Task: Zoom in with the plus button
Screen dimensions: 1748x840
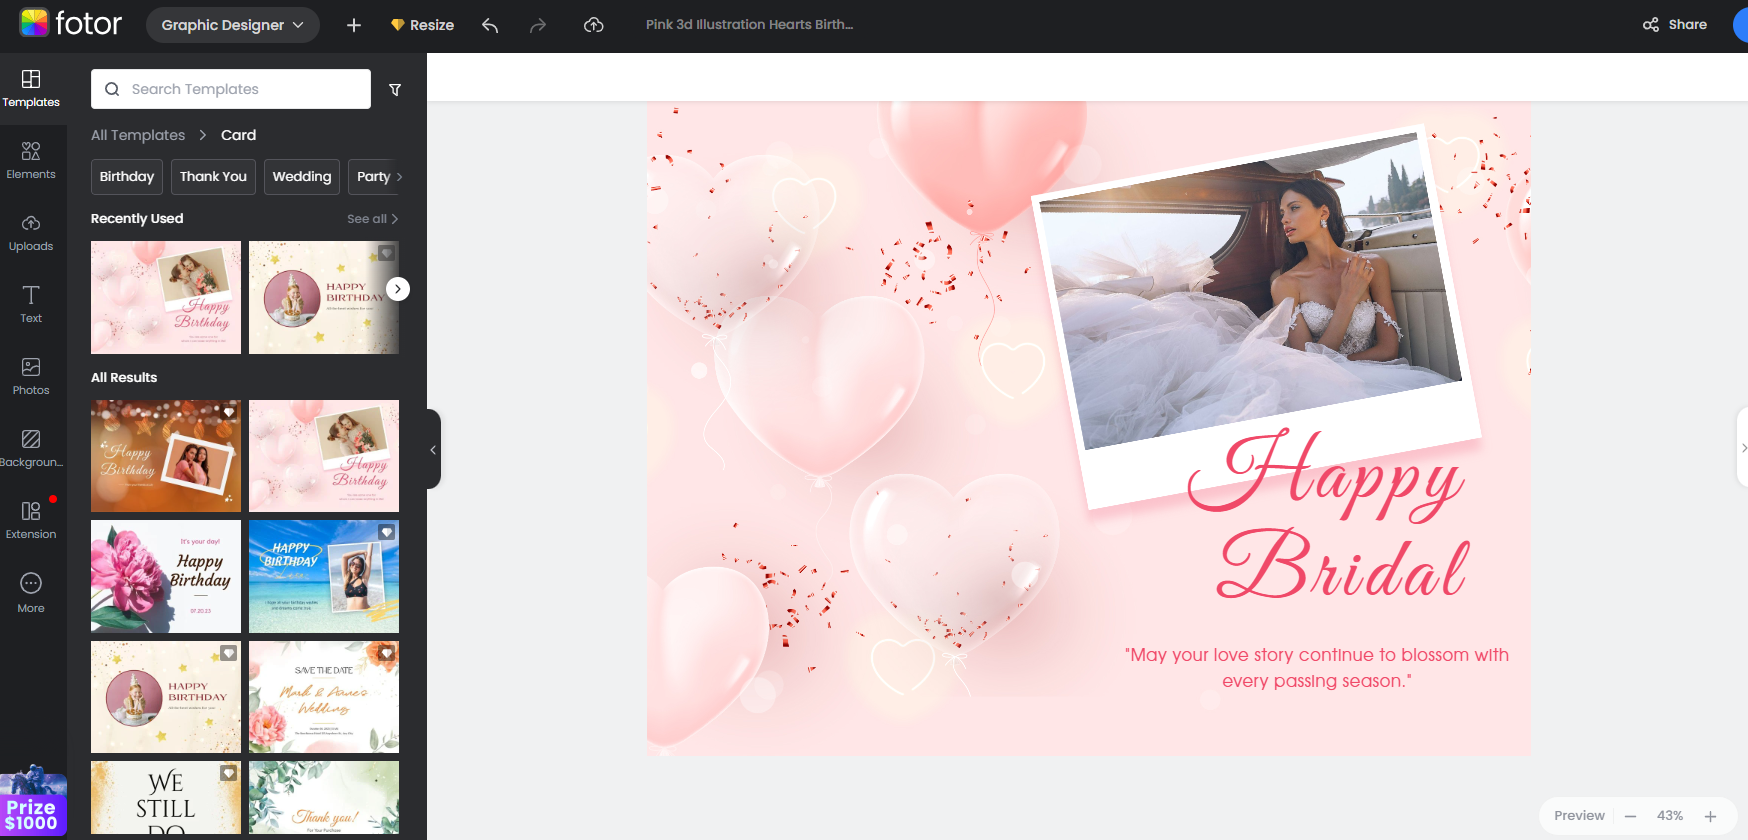Action: coord(1710,816)
